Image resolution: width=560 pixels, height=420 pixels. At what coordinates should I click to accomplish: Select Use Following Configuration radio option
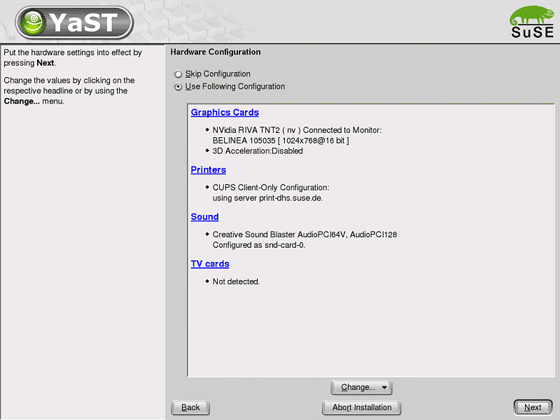178,87
